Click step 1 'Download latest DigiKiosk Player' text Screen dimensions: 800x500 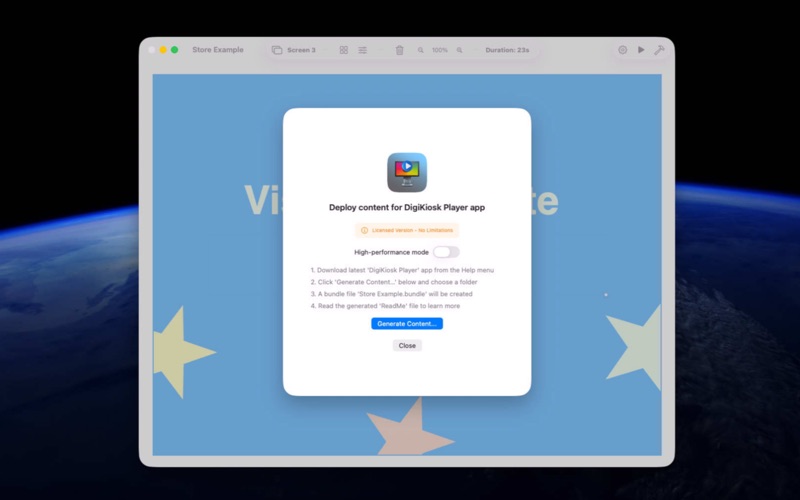tap(402, 270)
